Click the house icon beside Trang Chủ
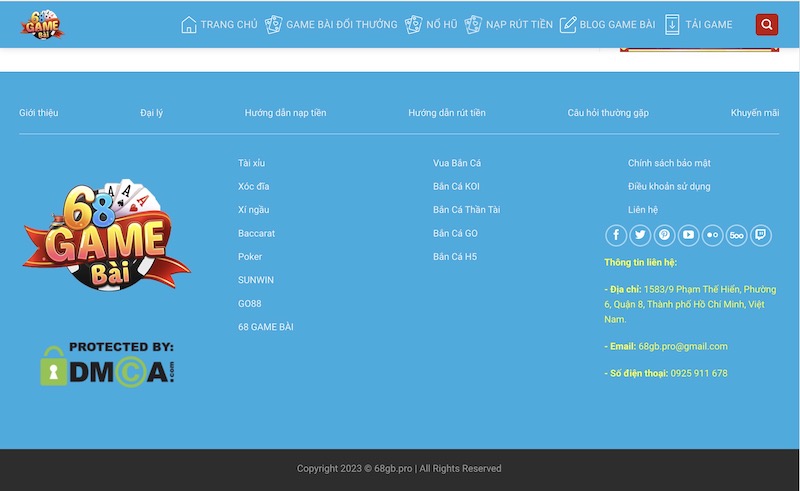800x491 pixels. click(189, 24)
